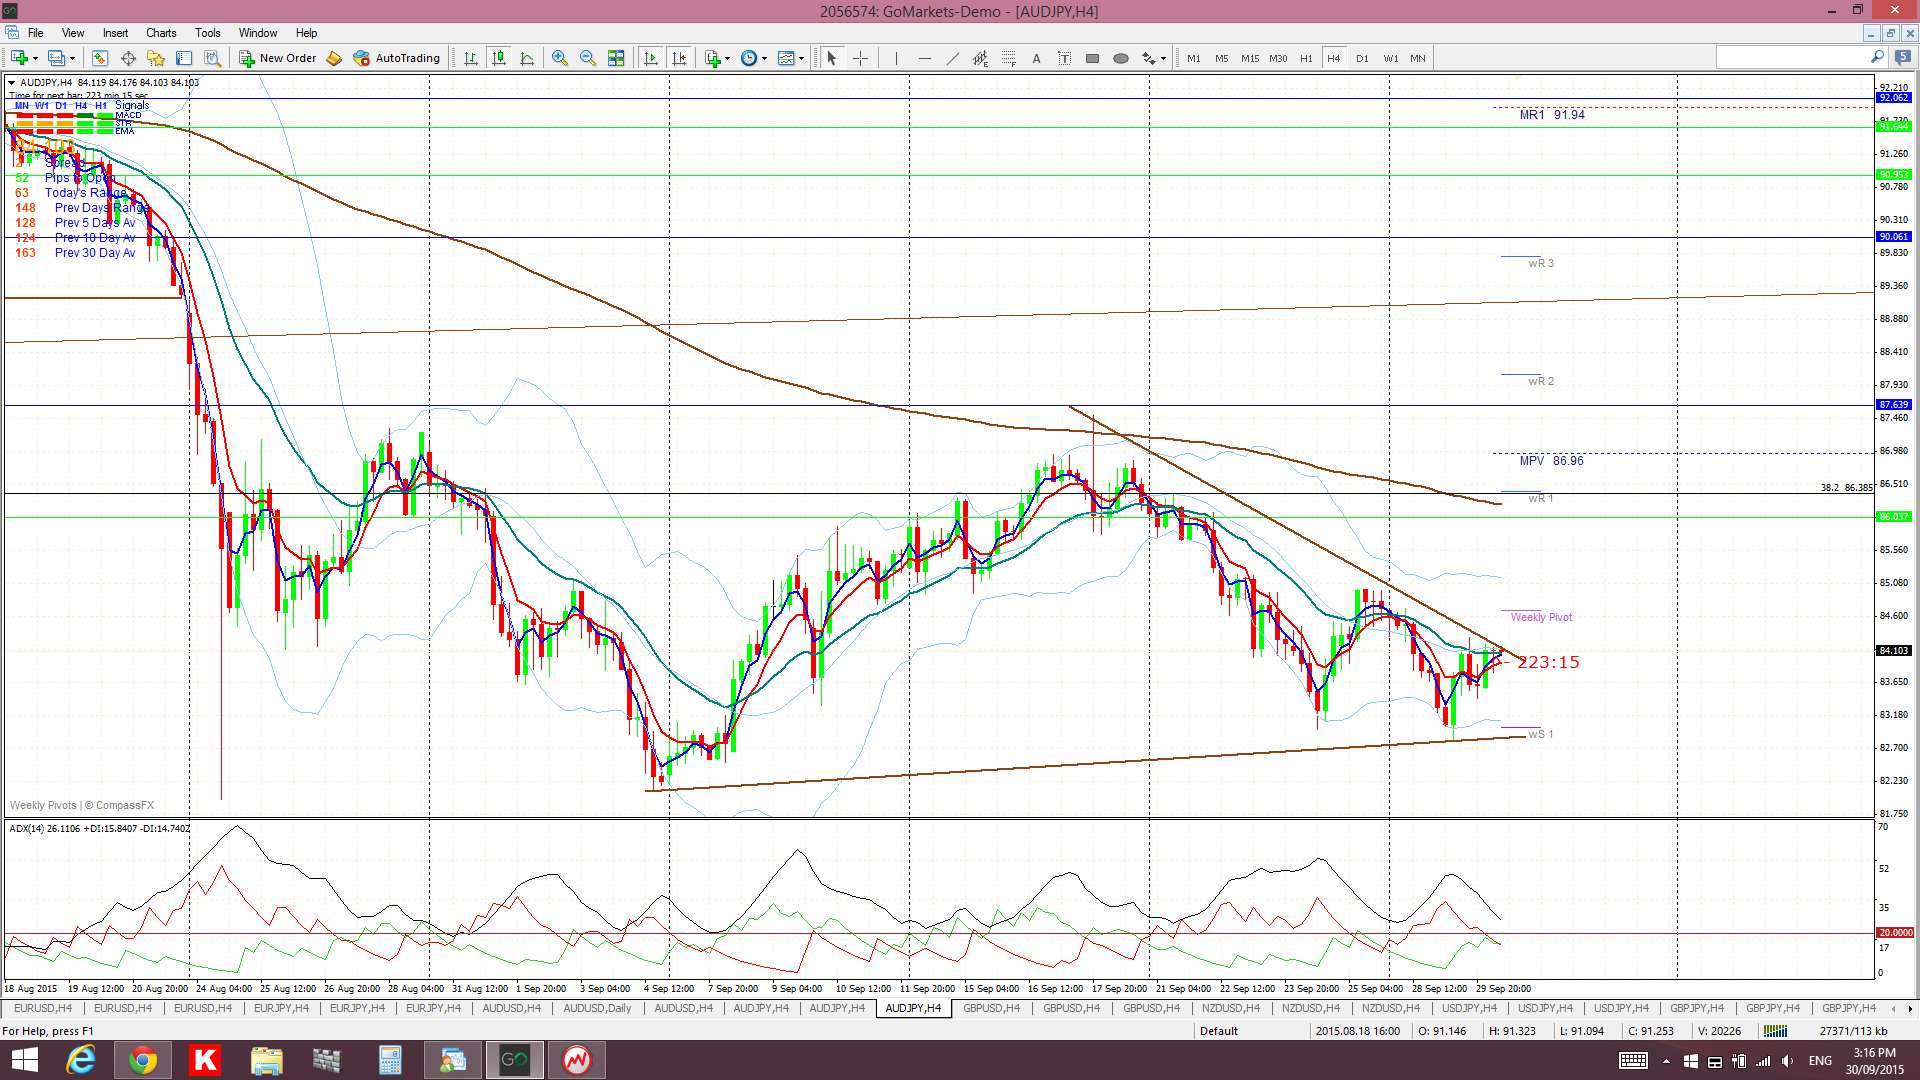1920x1080 pixels.
Task: Open the Insert menu
Action: coord(115,33)
